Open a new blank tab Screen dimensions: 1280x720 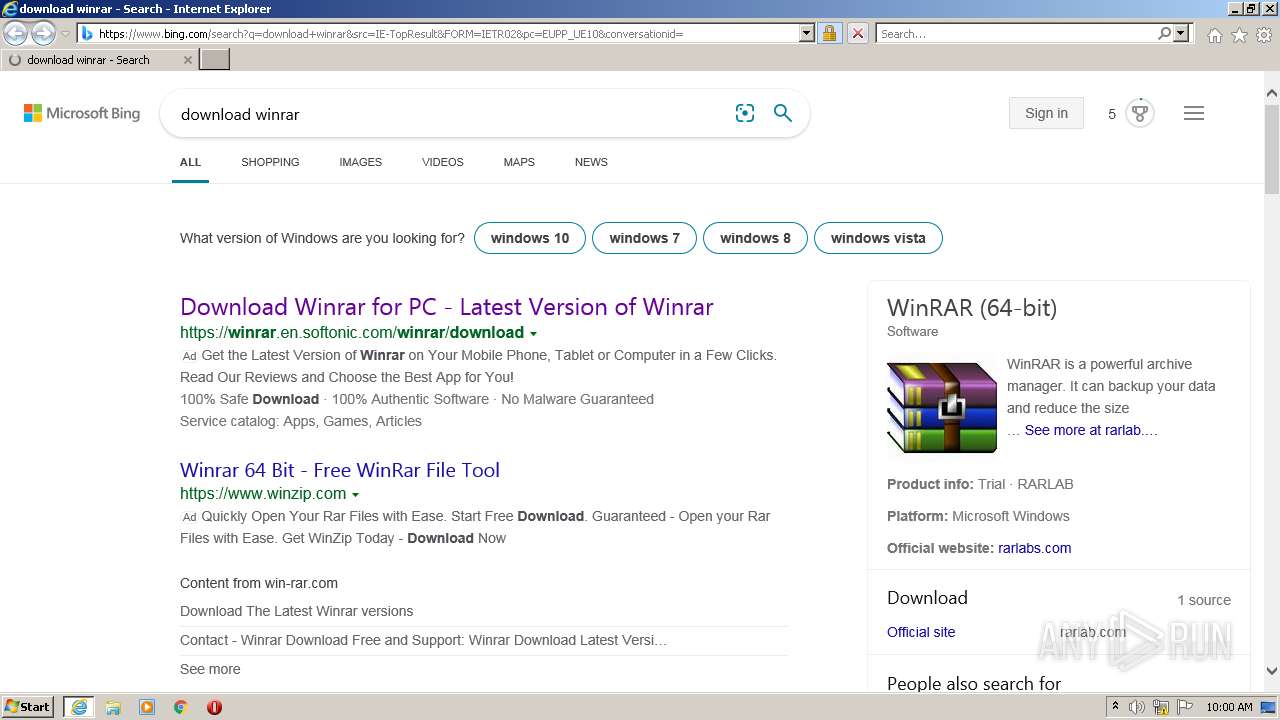pos(215,60)
